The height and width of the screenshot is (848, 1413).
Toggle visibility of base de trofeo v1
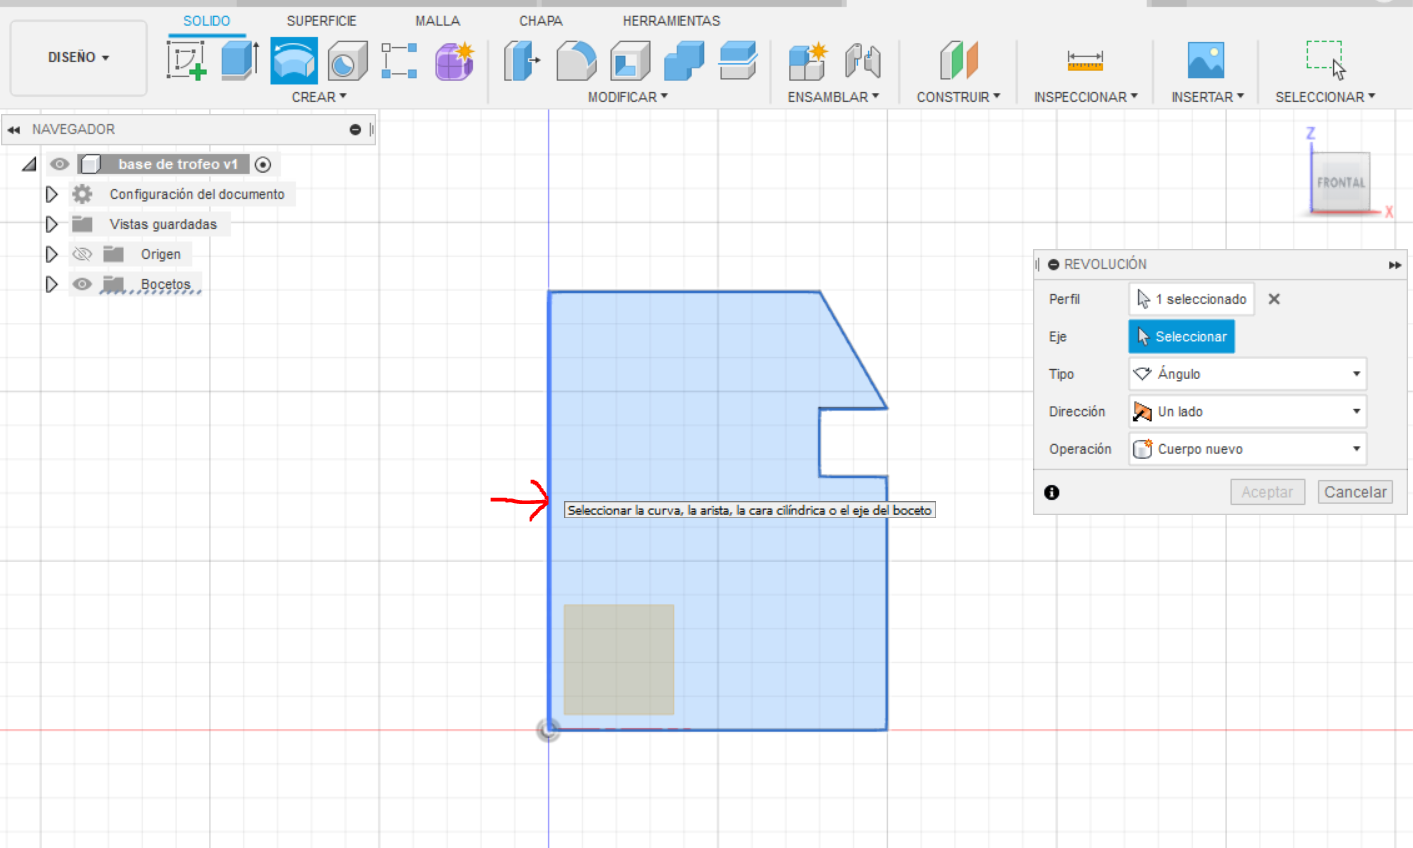point(60,164)
